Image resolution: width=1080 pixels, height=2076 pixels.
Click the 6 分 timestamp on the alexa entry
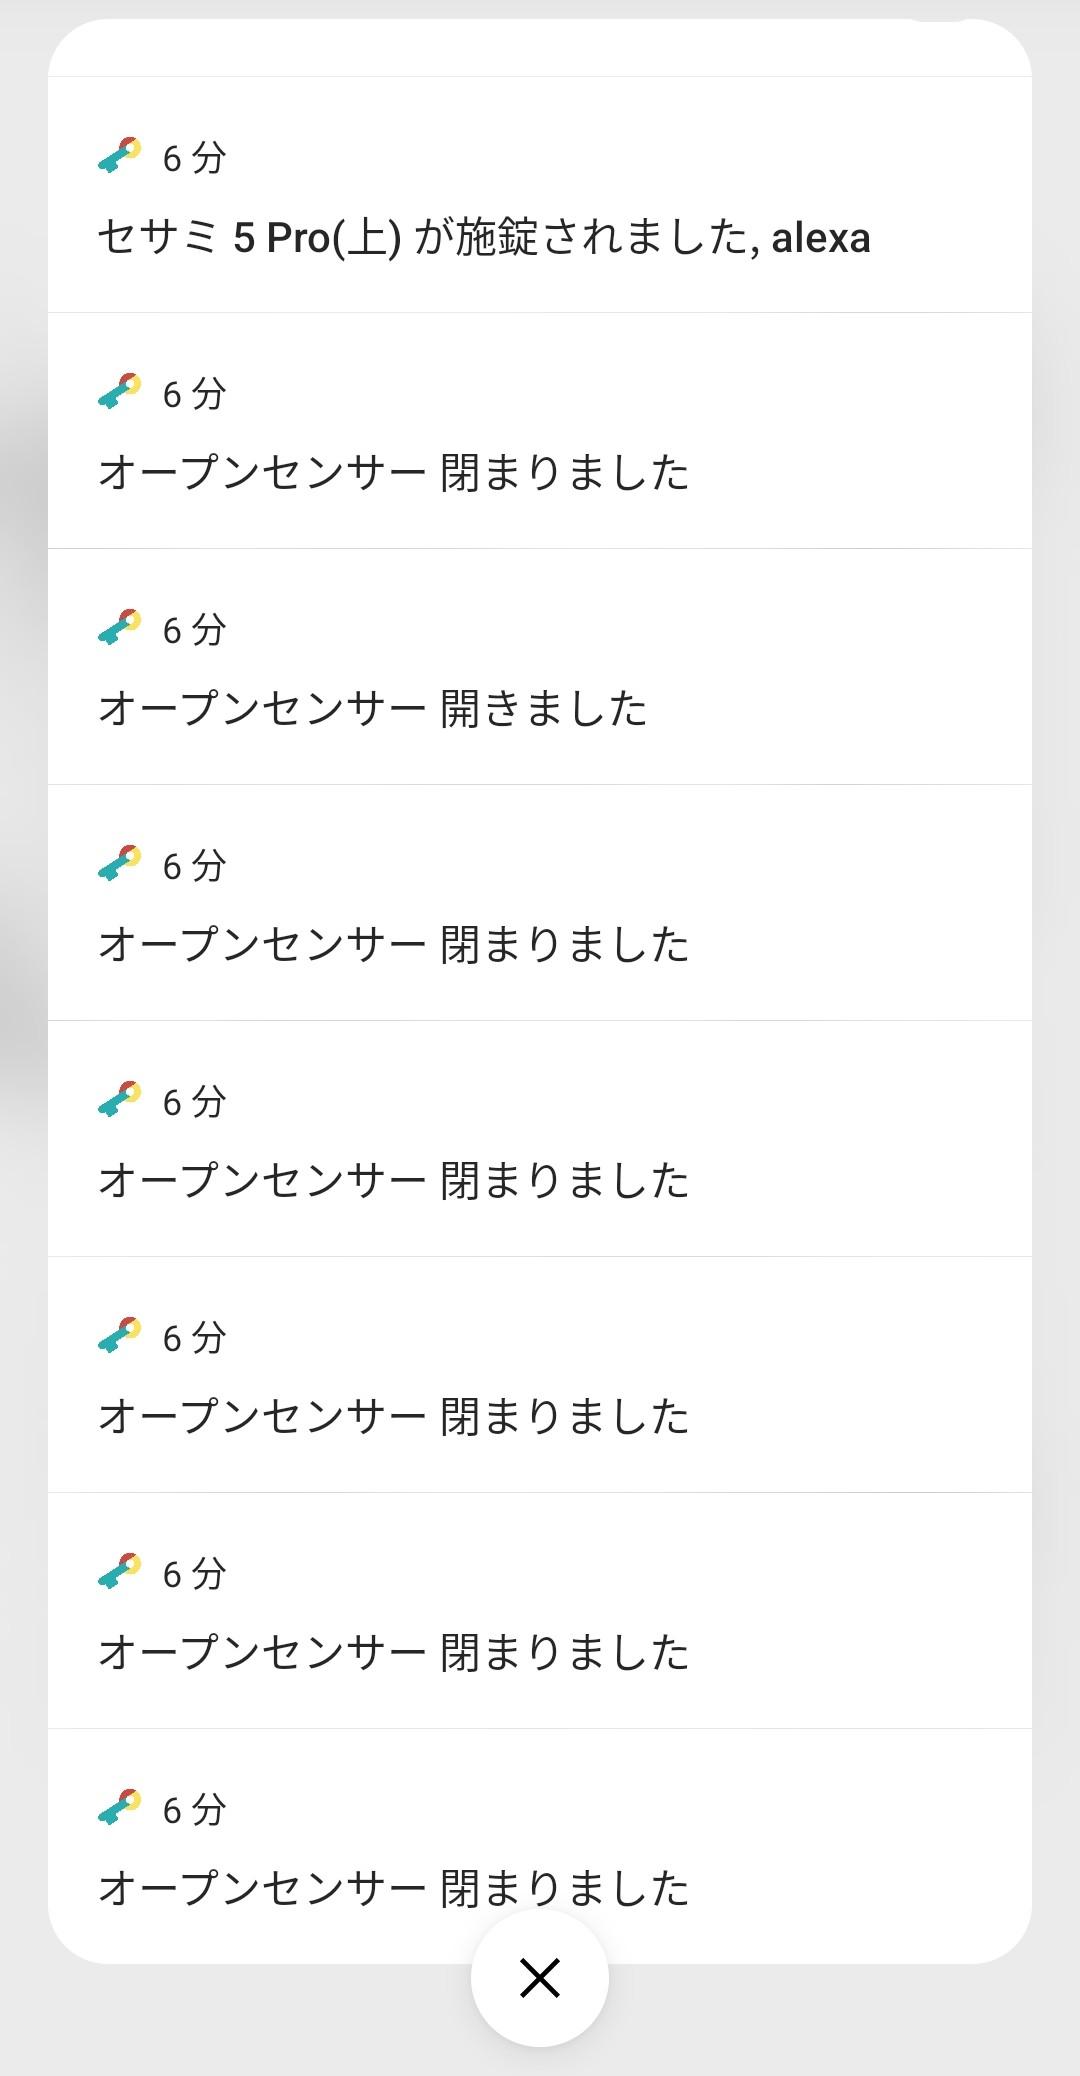tap(195, 158)
